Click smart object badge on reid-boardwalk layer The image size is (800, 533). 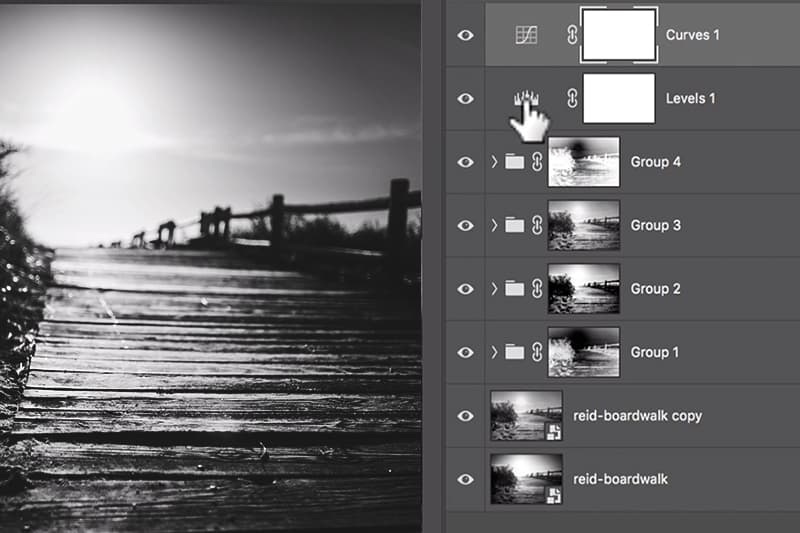[553, 495]
